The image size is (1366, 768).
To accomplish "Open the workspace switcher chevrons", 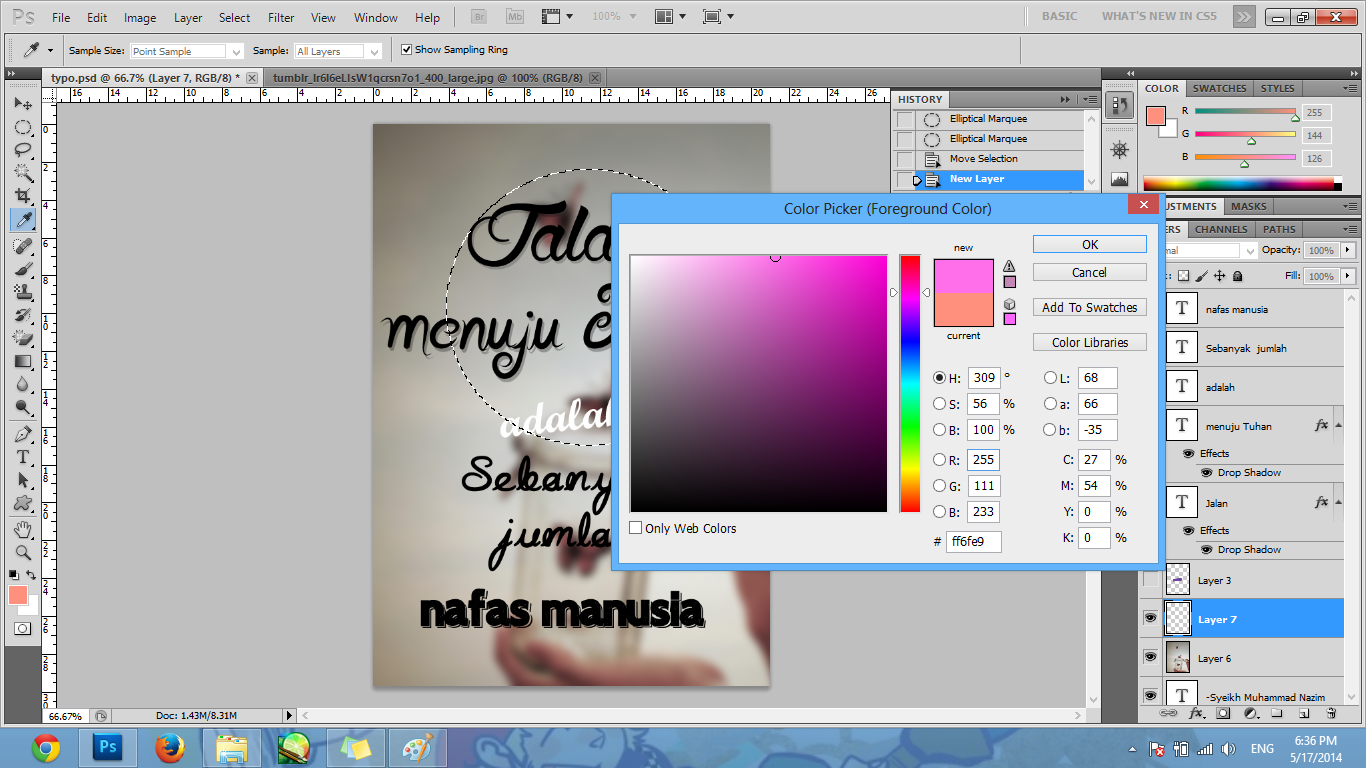I will pyautogui.click(x=1243, y=17).
